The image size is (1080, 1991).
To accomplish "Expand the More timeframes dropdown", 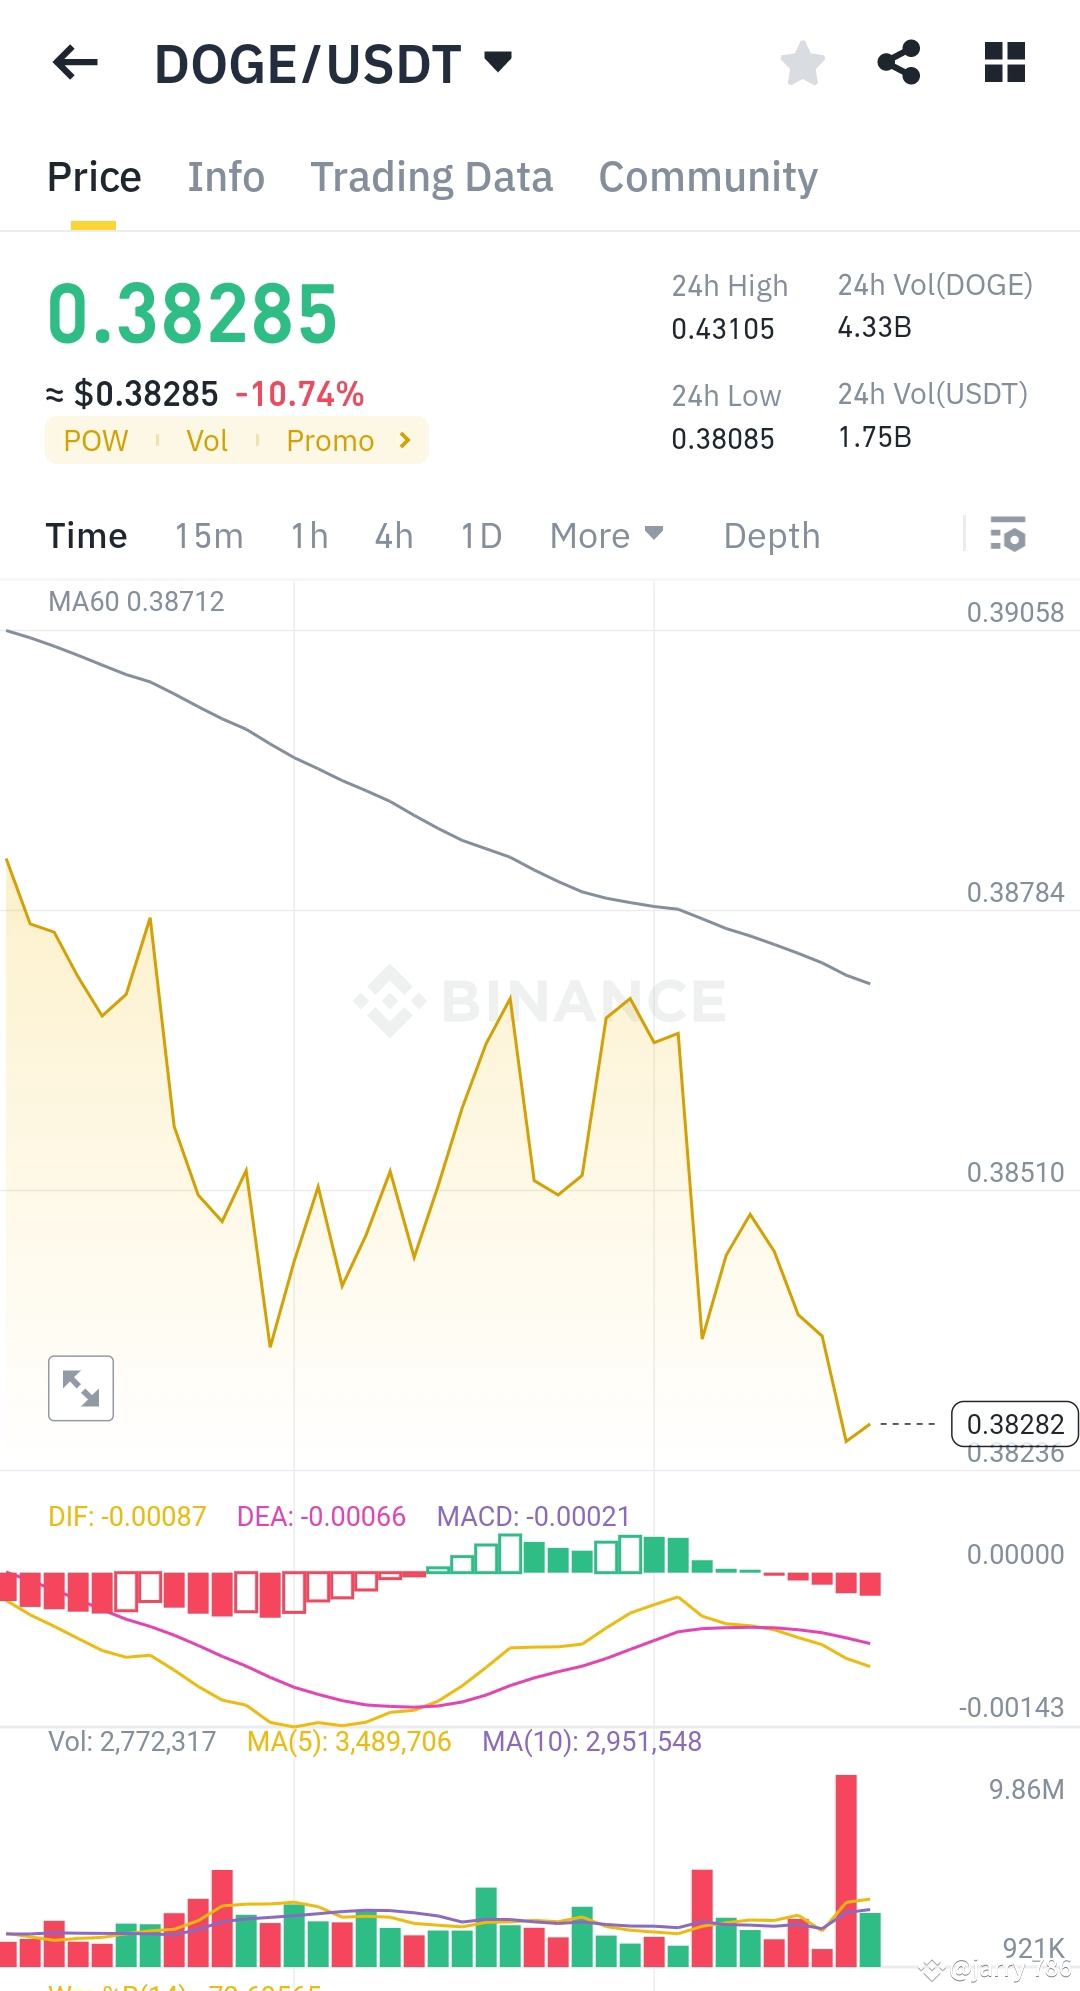I will pos(606,537).
